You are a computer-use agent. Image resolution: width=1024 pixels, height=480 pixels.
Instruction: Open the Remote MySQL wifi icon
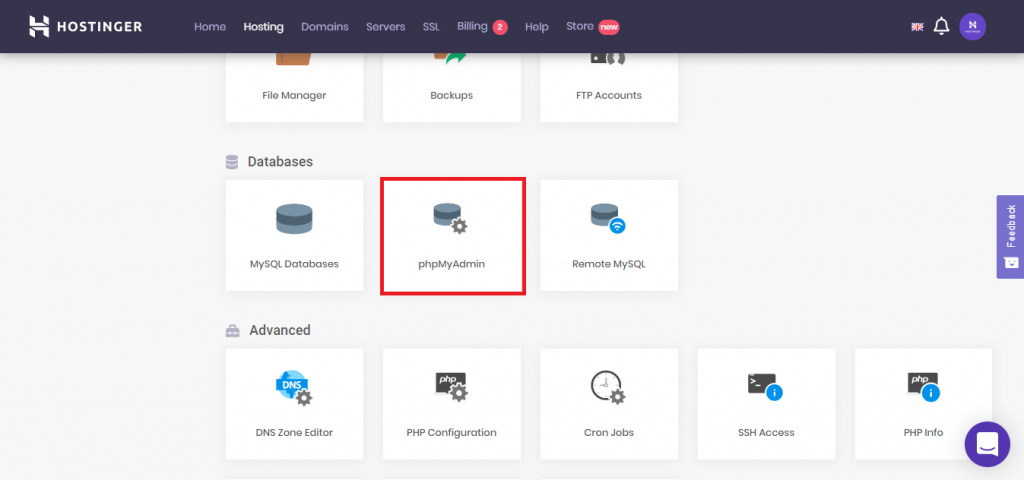point(608,219)
